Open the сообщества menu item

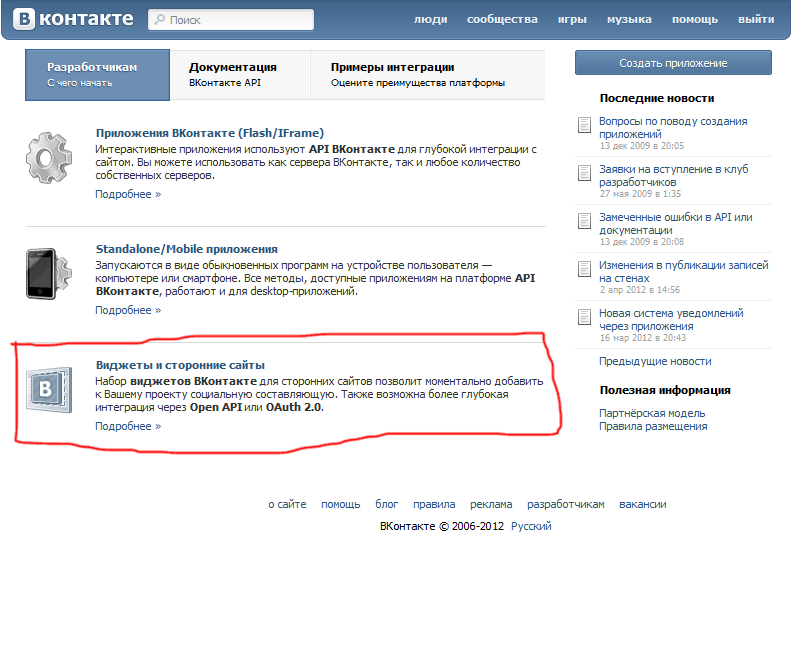pos(502,19)
